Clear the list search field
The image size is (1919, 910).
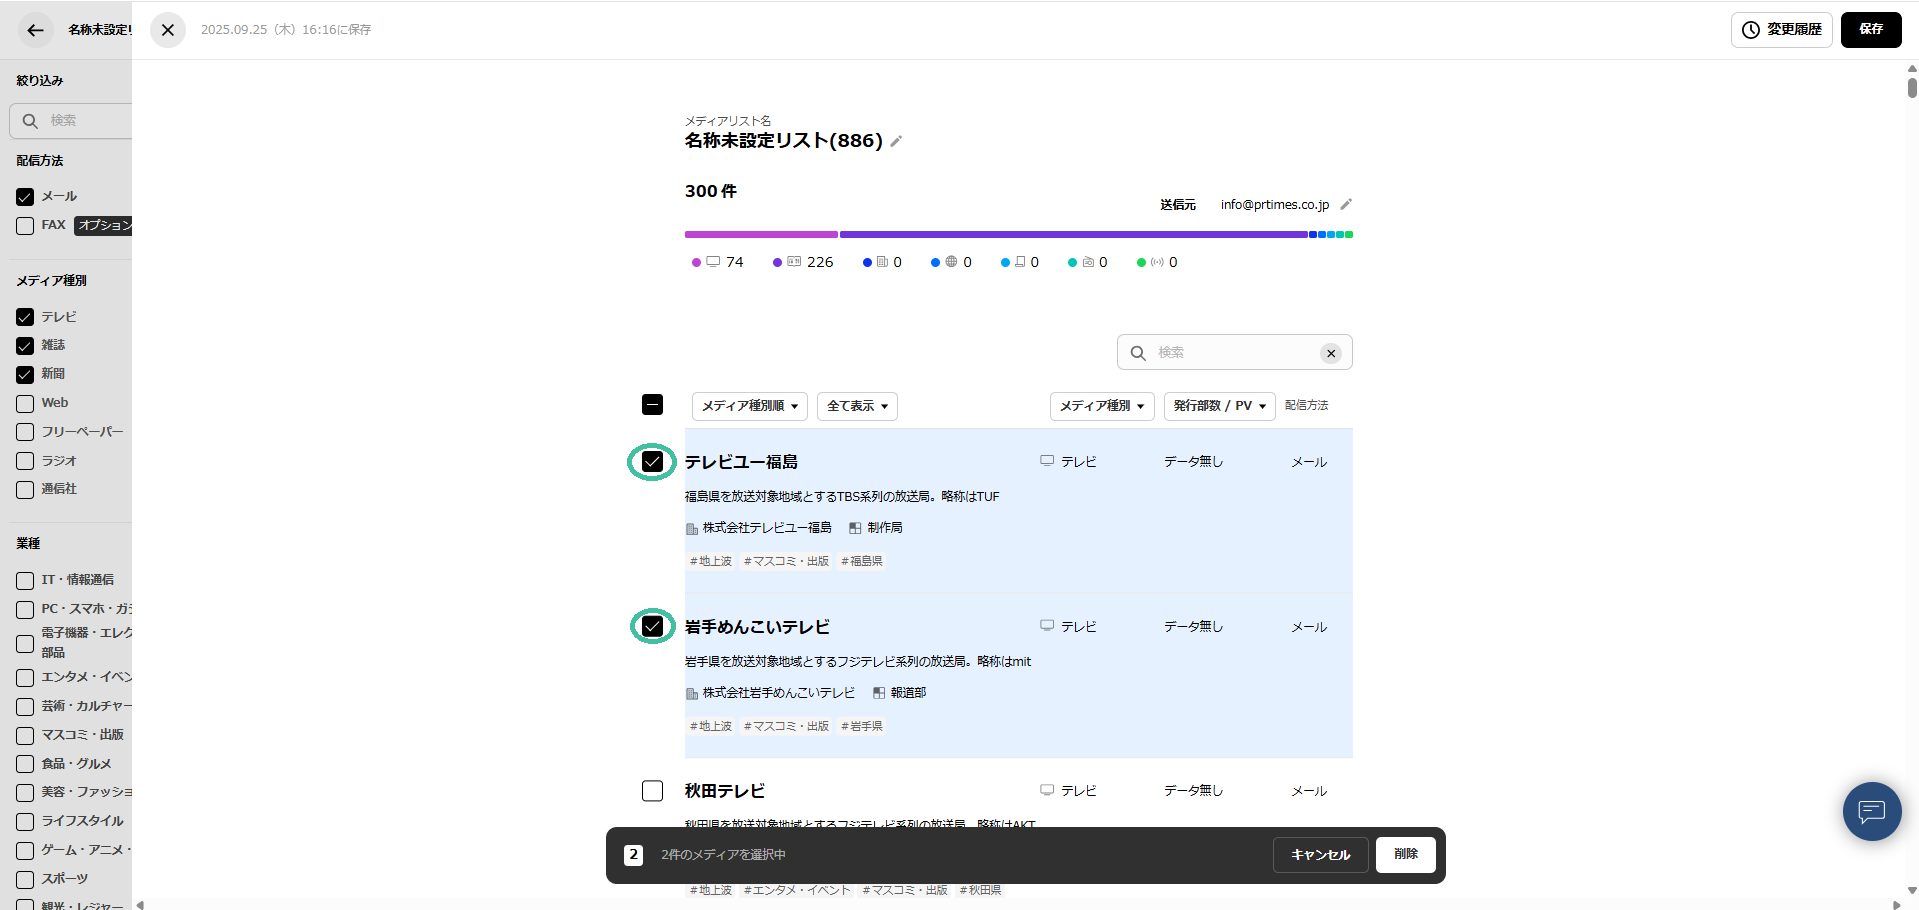(x=1330, y=353)
